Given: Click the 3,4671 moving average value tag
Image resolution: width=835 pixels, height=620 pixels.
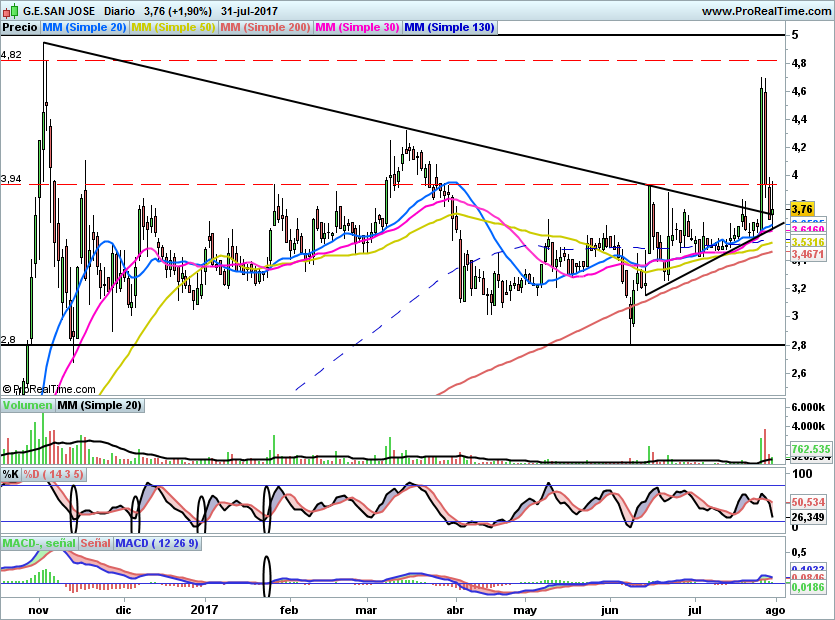Looking at the screenshot, I should pyautogui.click(x=808, y=254).
